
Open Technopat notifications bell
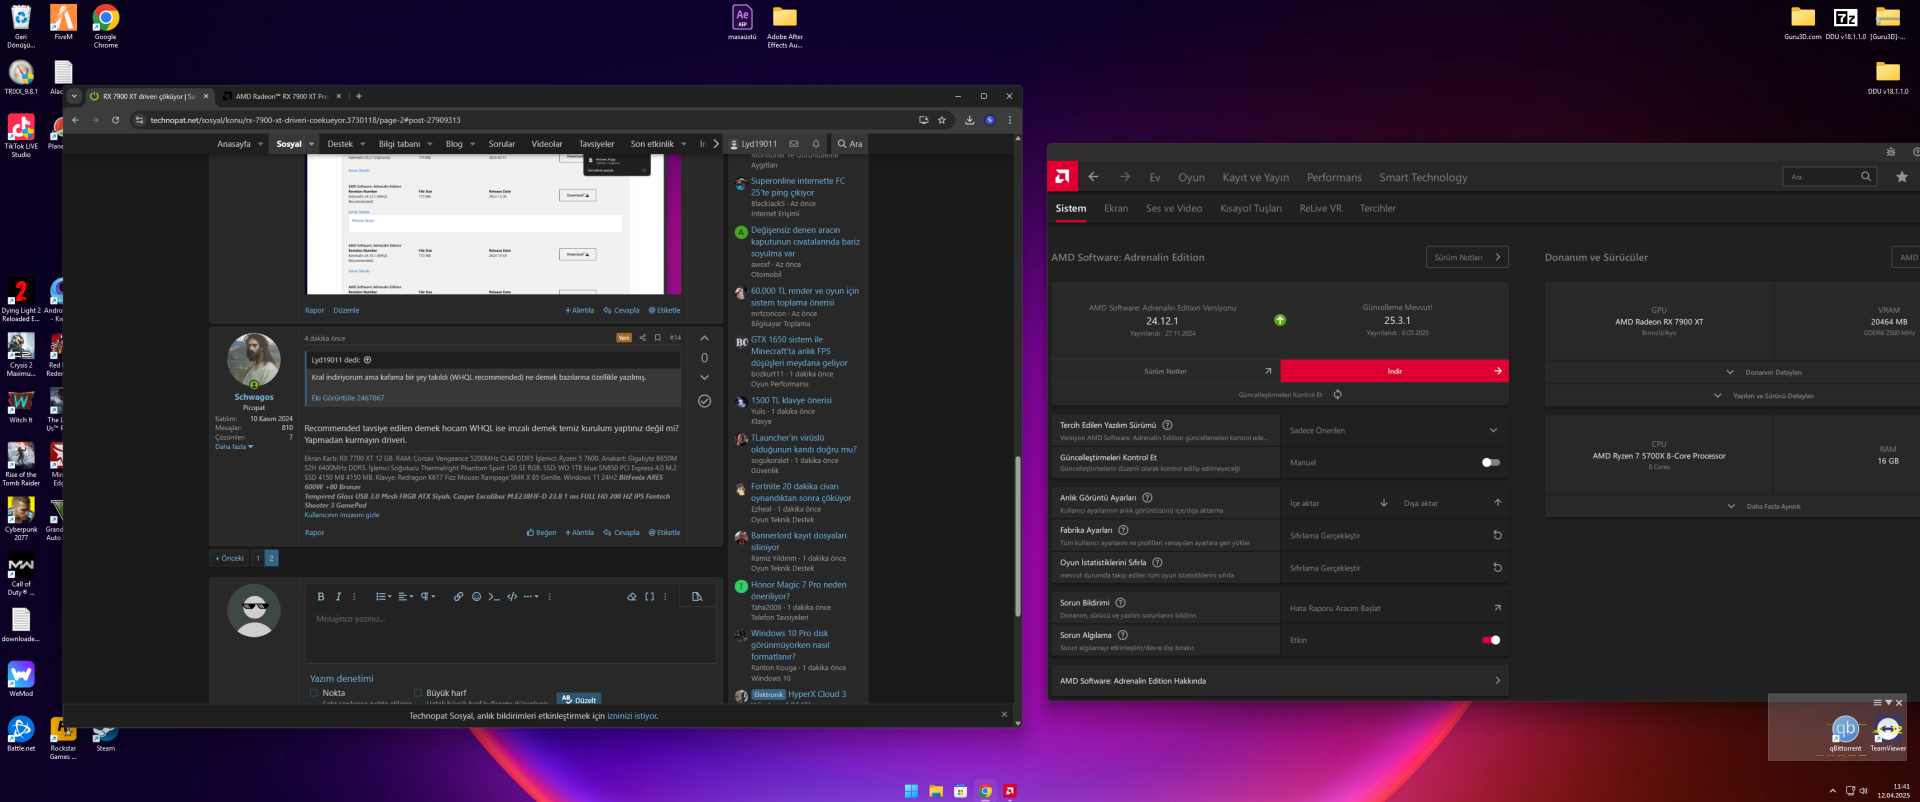816,144
